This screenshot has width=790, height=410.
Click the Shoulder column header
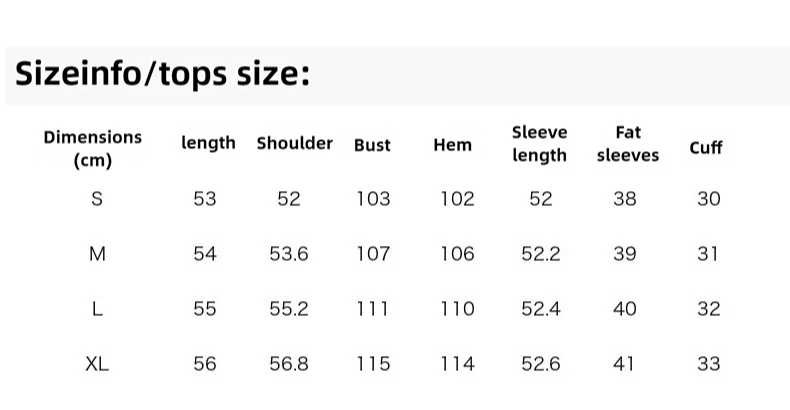[295, 143]
